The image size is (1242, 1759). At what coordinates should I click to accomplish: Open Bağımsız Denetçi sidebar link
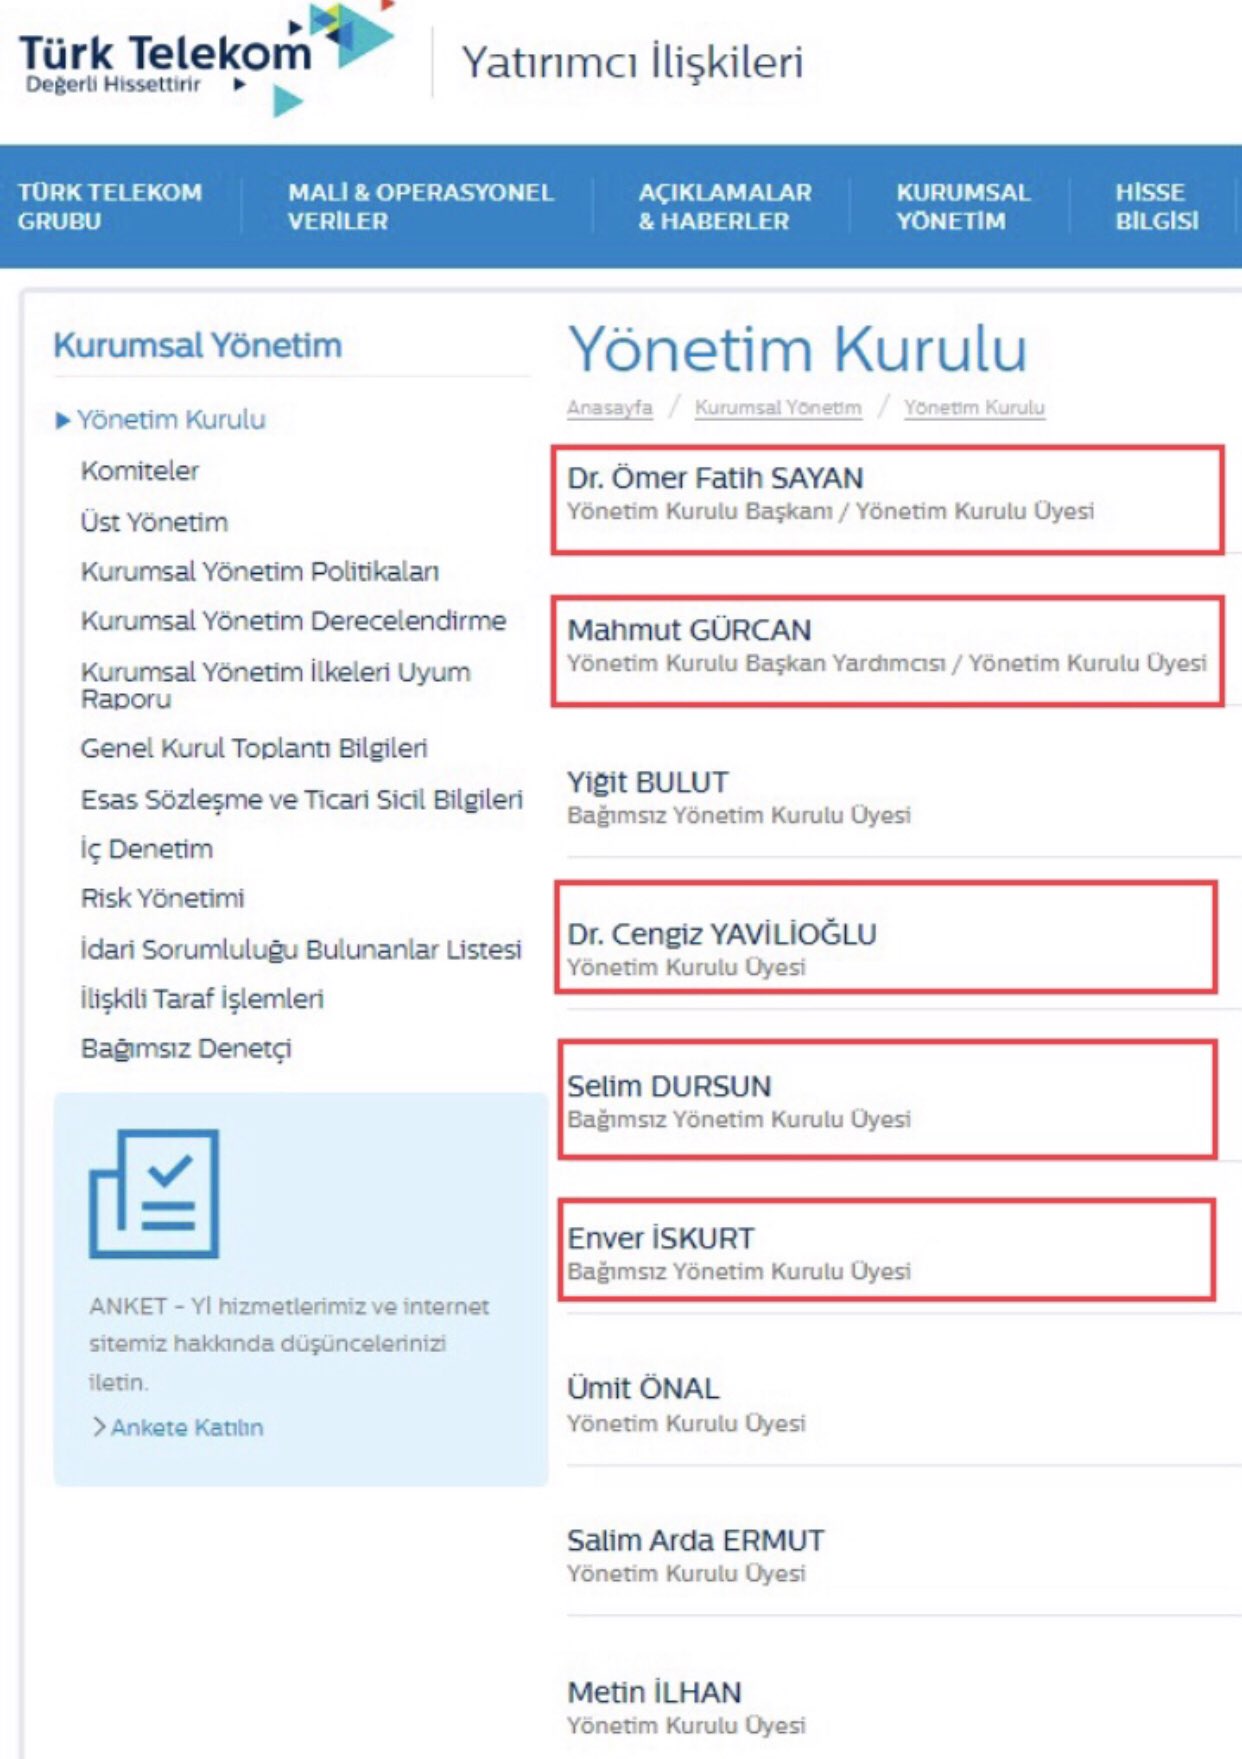pyautogui.click(x=186, y=1049)
